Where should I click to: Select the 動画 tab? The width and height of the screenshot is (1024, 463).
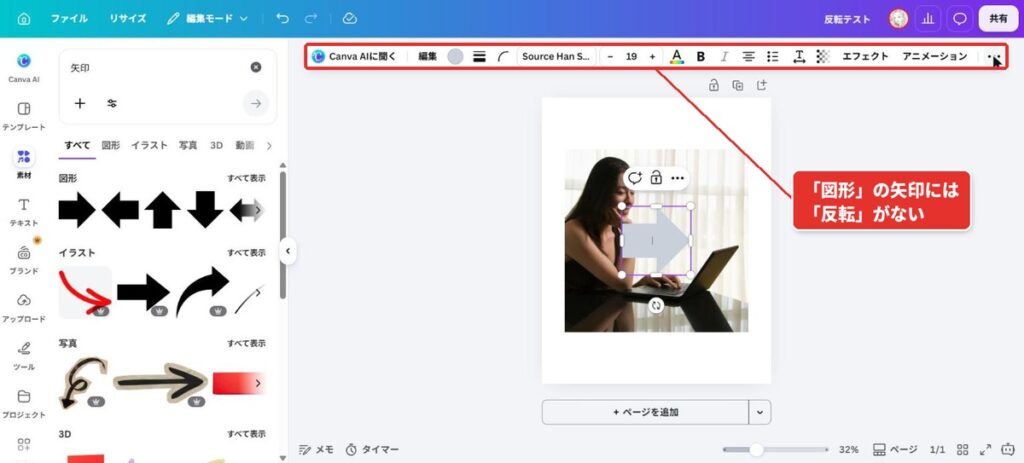[244, 146]
